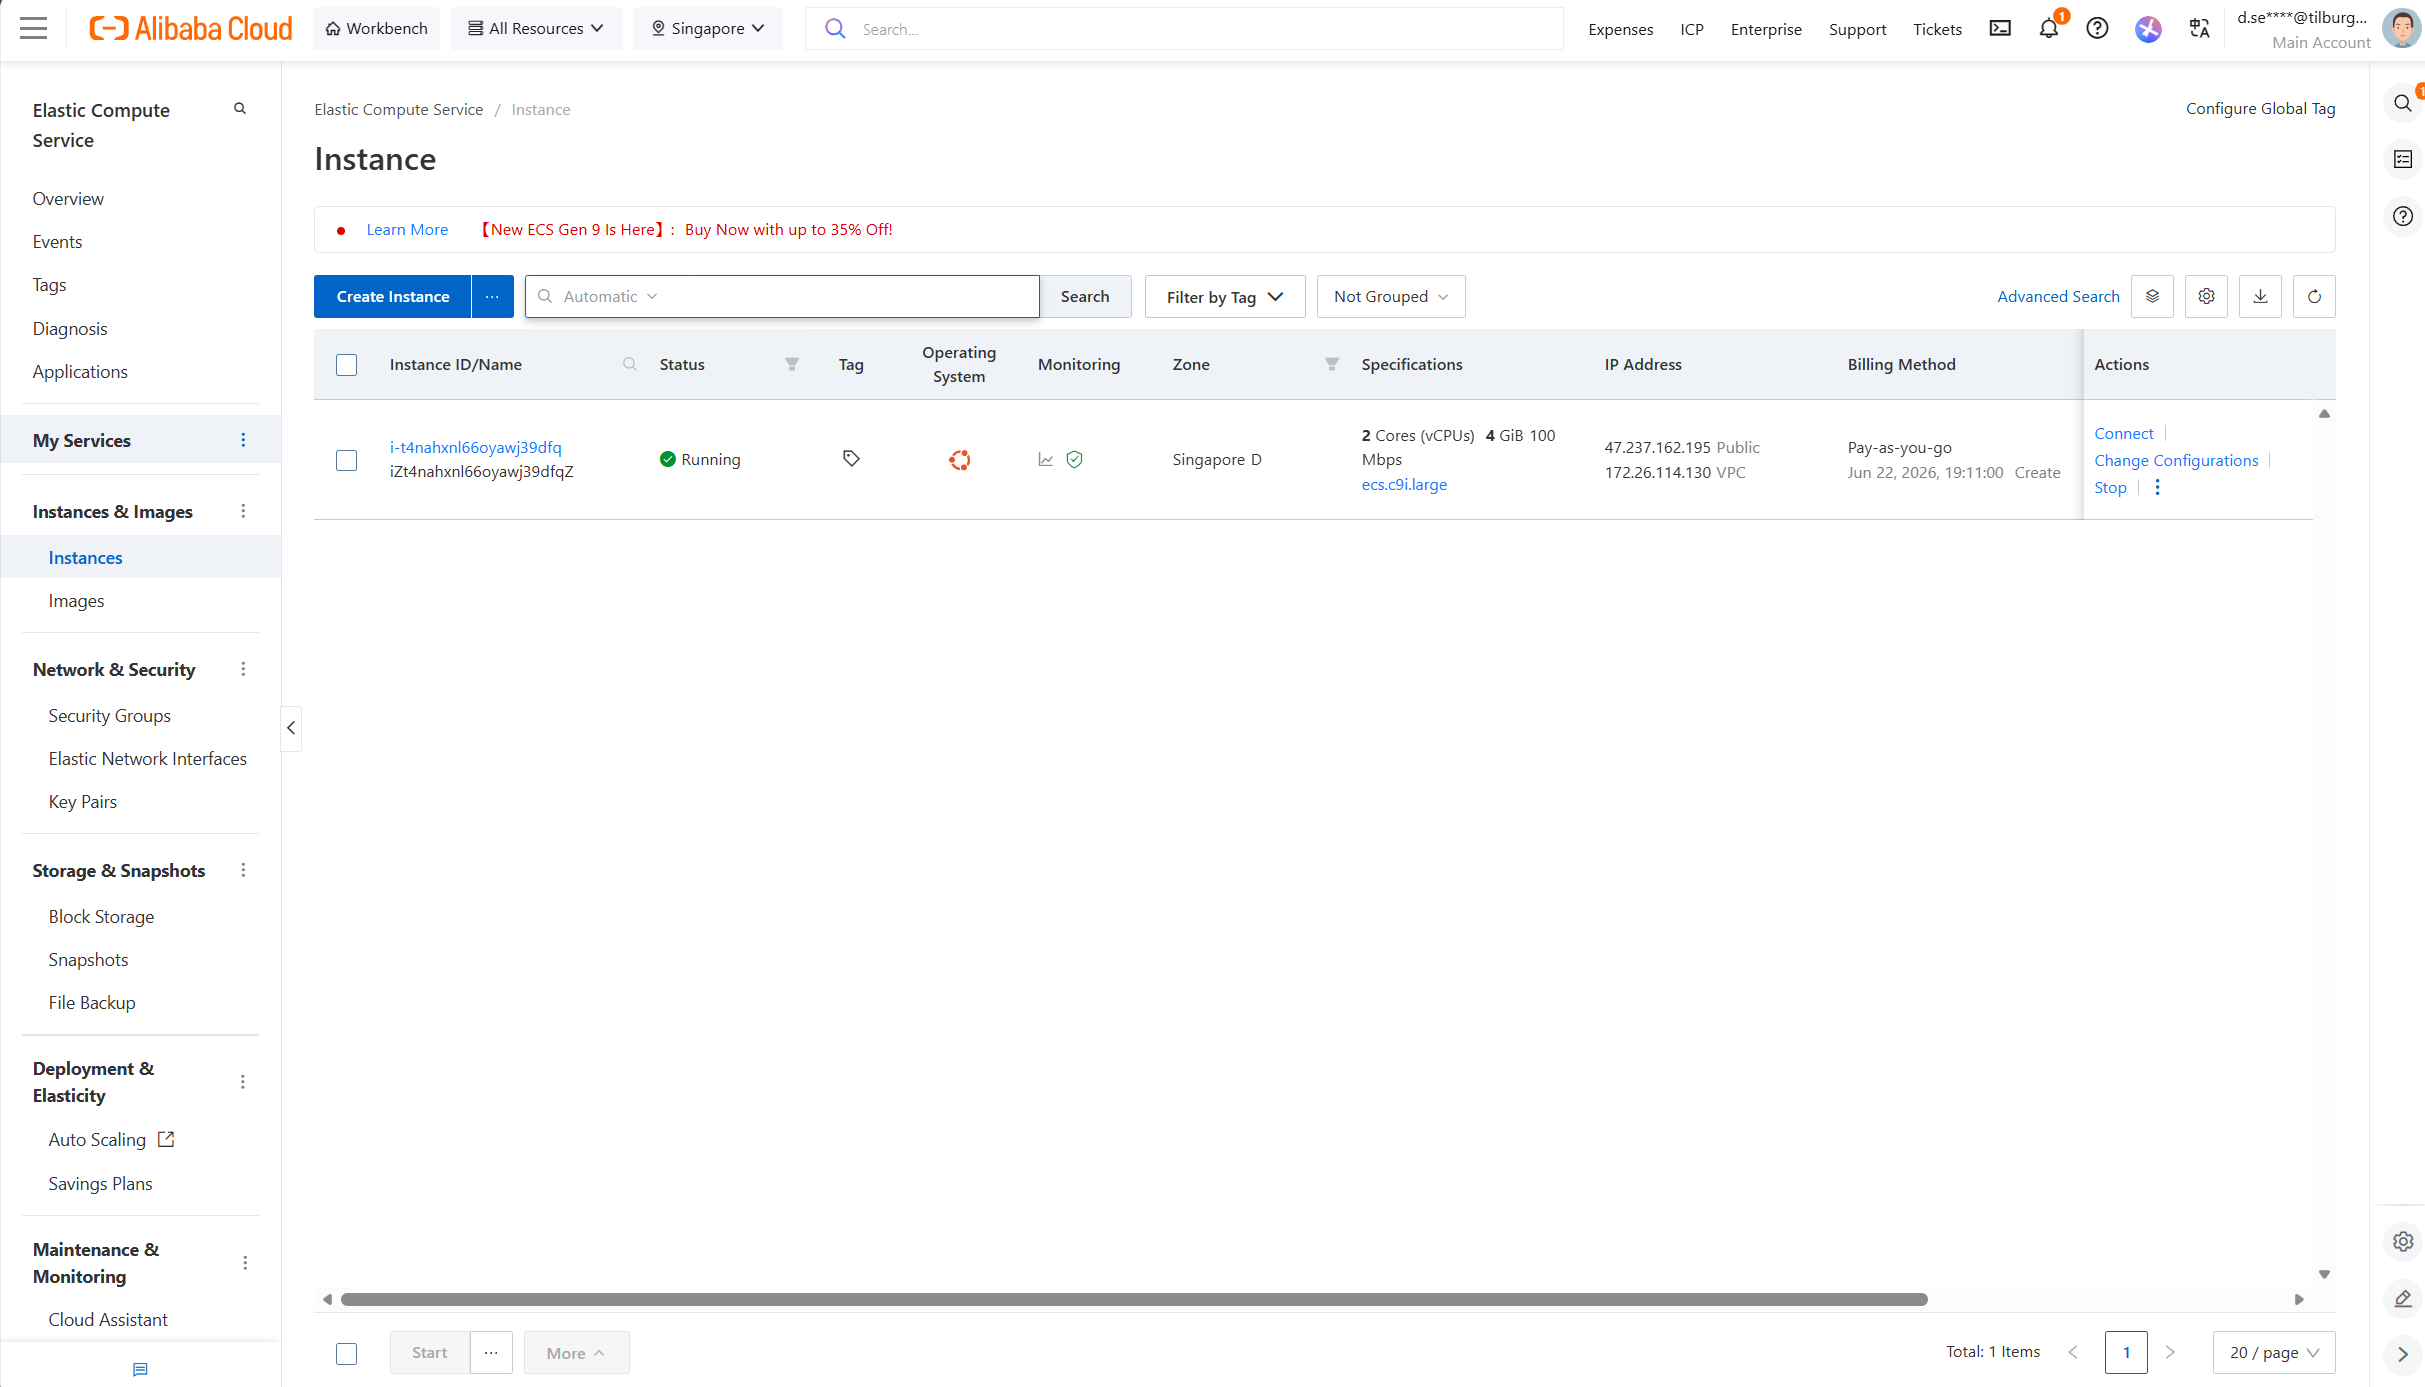This screenshot has width=2425, height=1387.
Task: Open Filter by Tag dropdown
Action: (1225, 296)
